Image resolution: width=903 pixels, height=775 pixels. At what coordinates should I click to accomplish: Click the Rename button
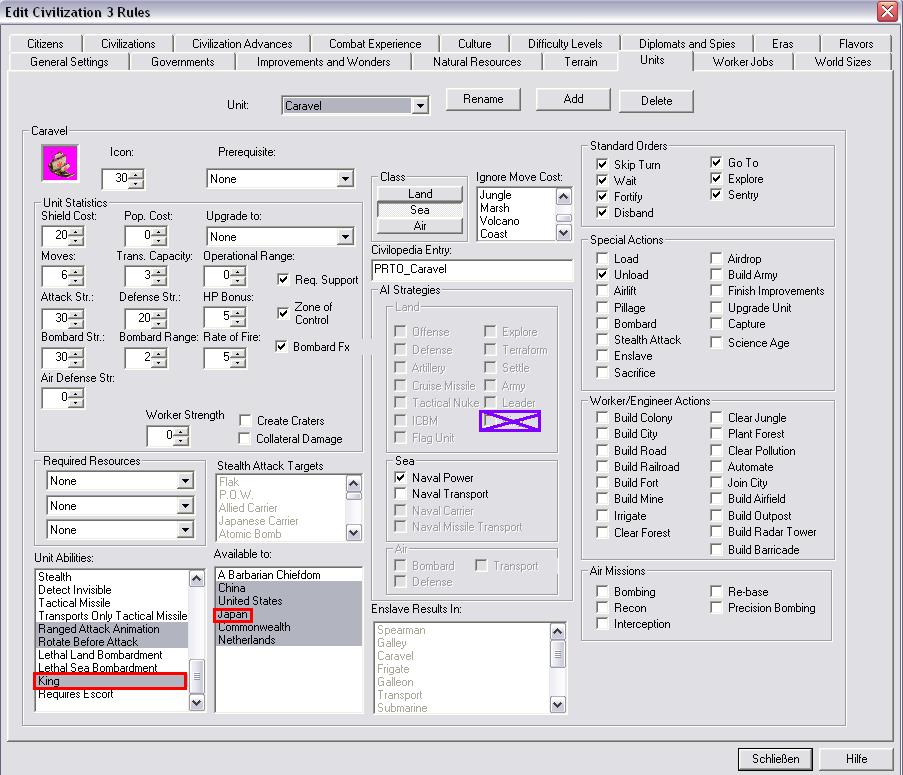(x=483, y=99)
